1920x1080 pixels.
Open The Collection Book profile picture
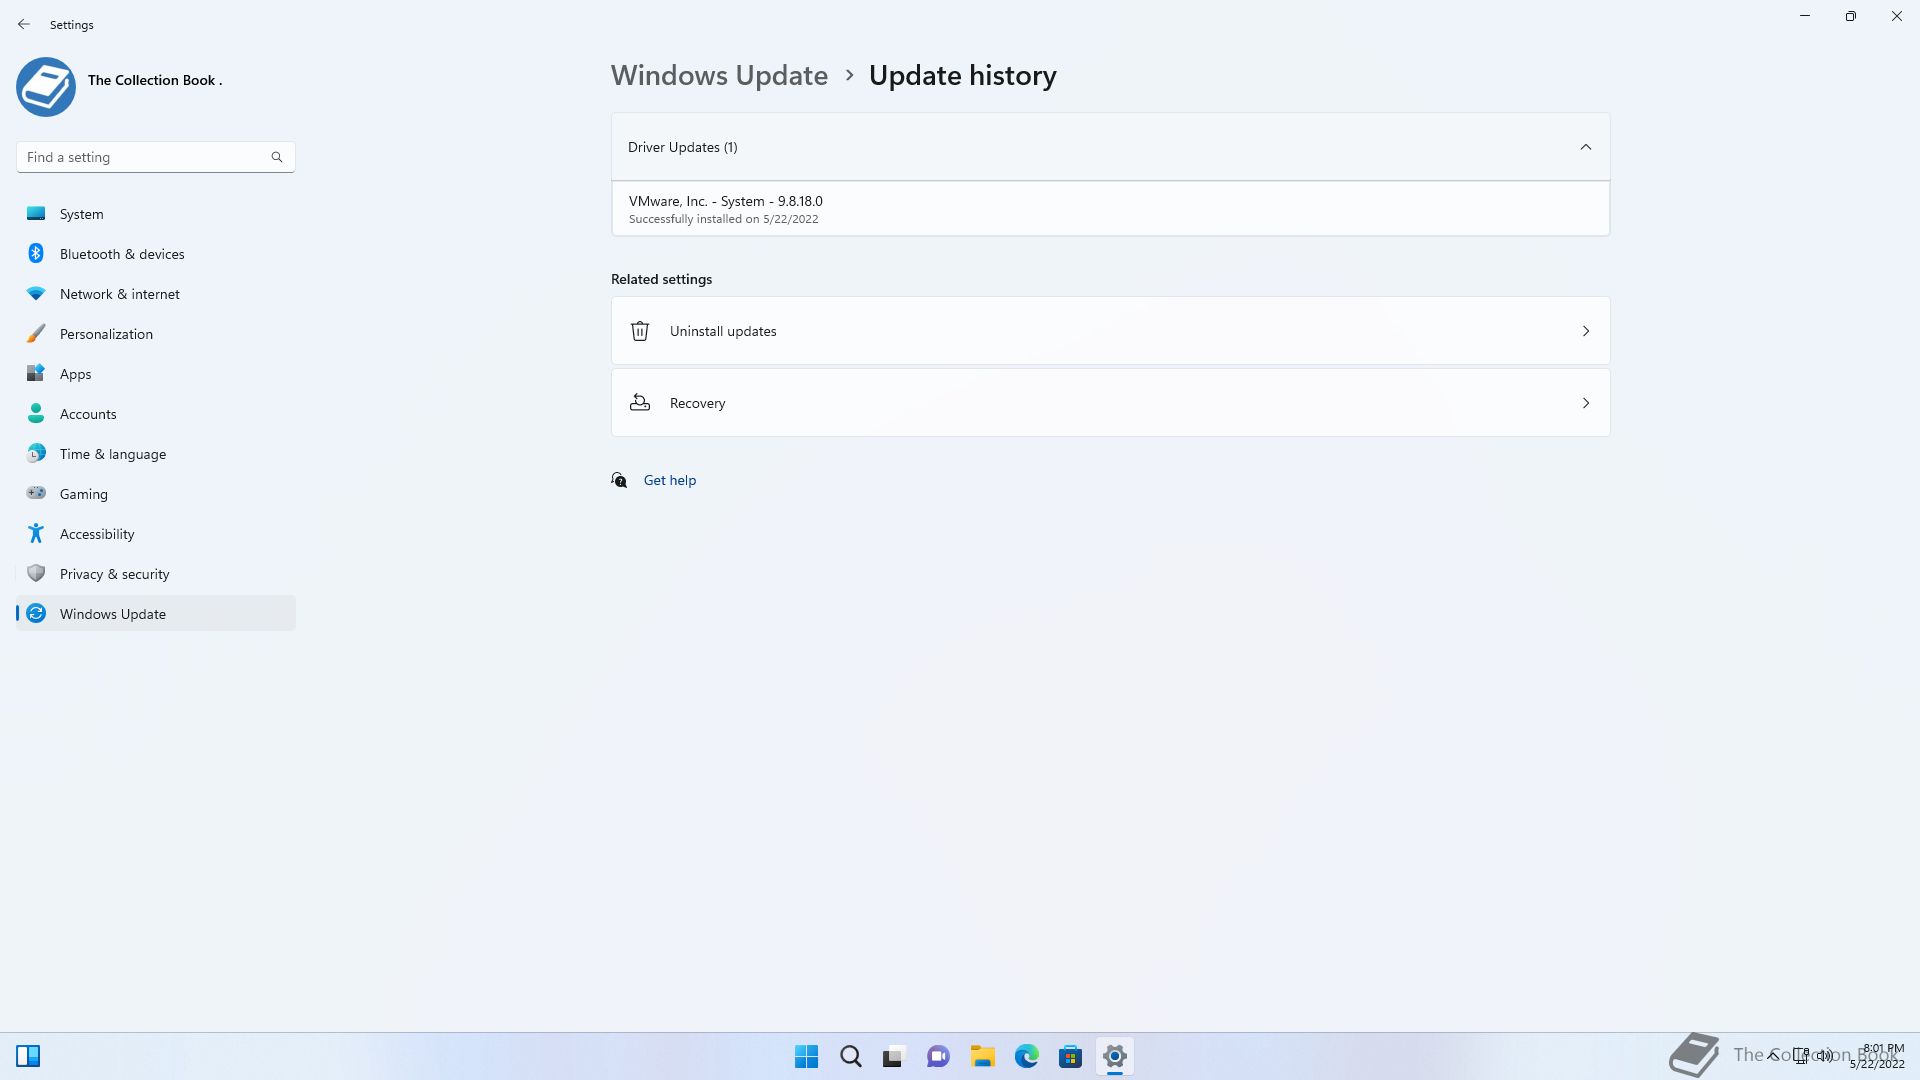(46, 87)
